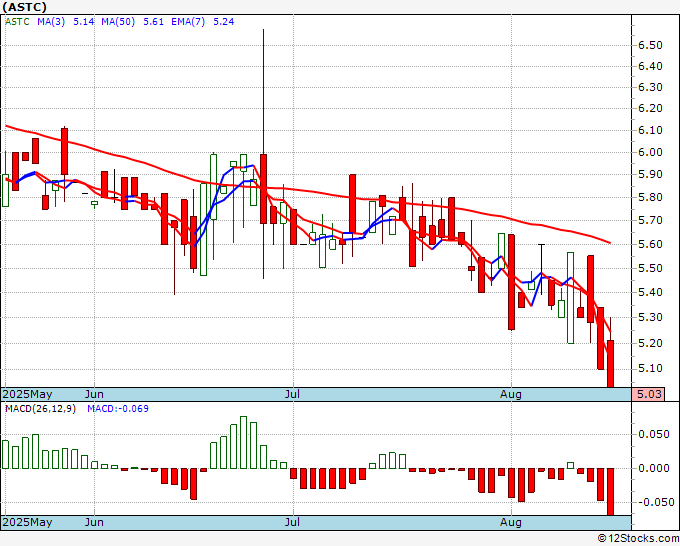Click the MA(50) legend label
680x546 pixels.
point(118,22)
